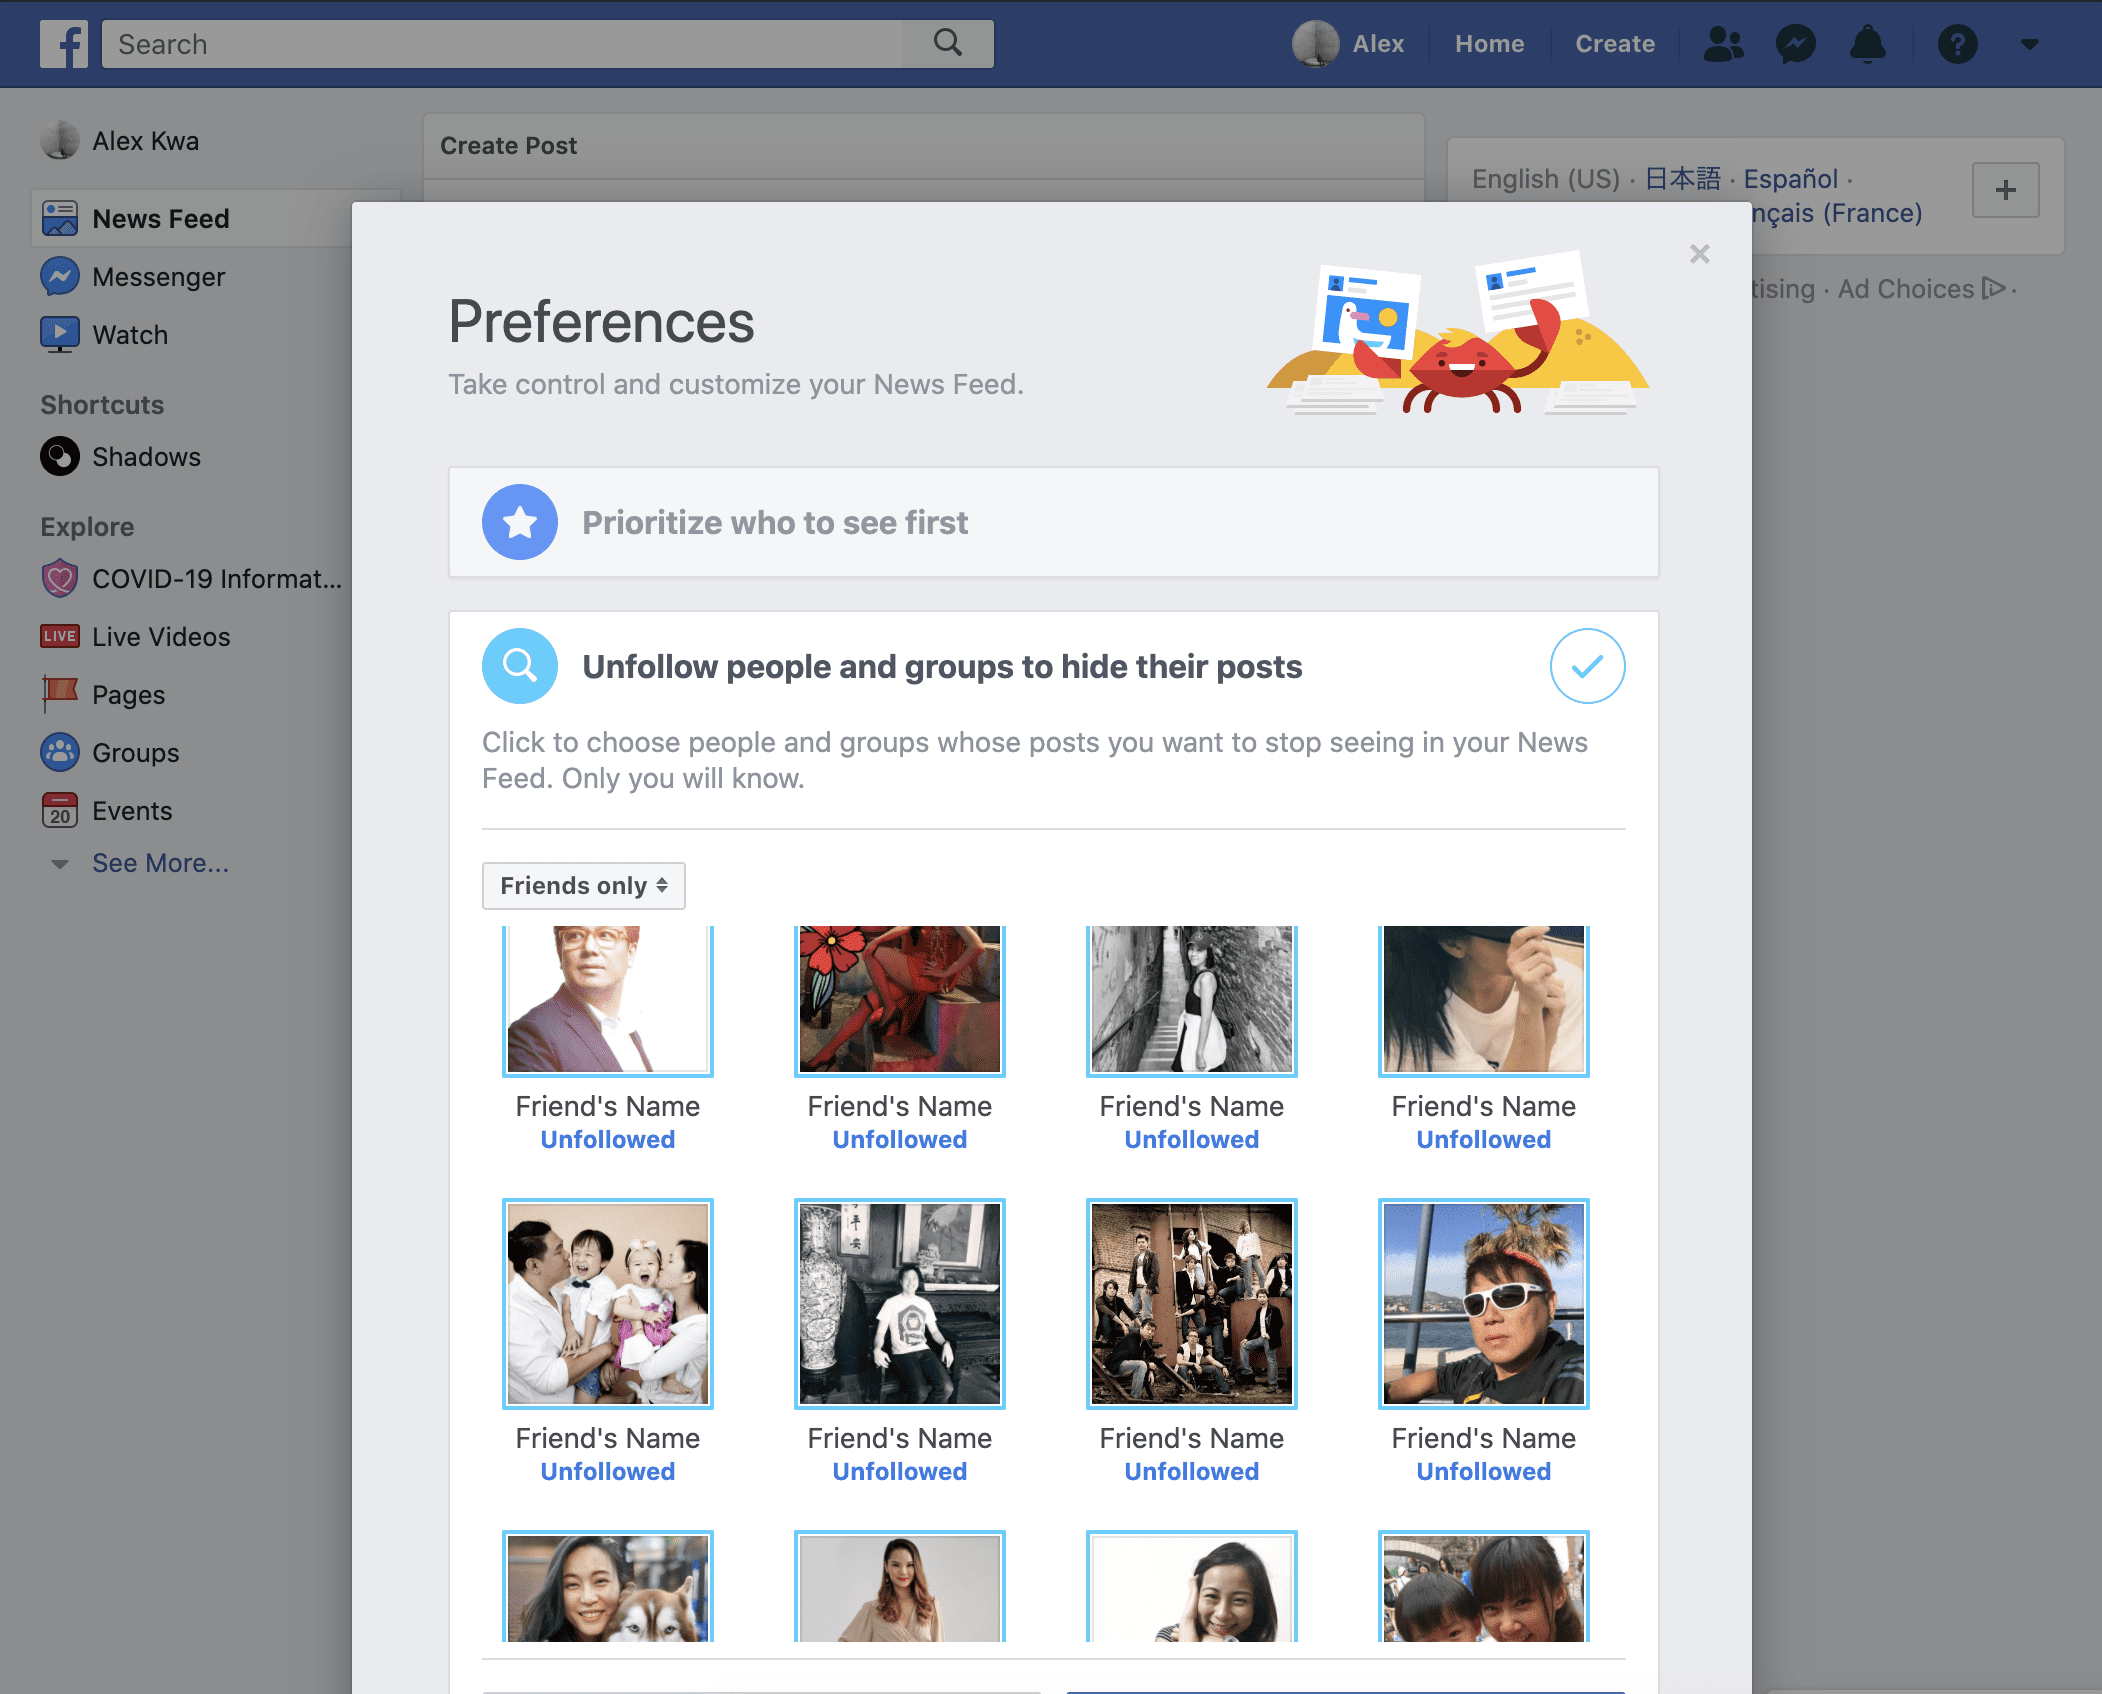Open Alex Kwa profile link in sidebar
Screen dimensions: 2102x1694
(x=145, y=141)
